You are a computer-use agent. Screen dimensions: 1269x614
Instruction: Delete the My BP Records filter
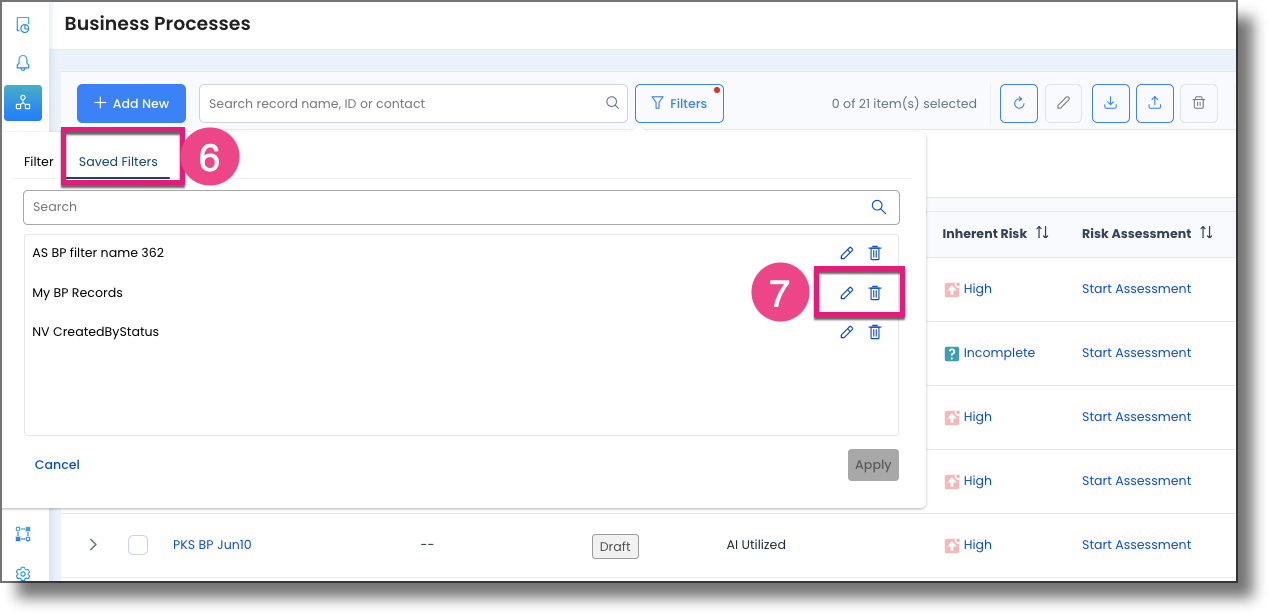(875, 293)
